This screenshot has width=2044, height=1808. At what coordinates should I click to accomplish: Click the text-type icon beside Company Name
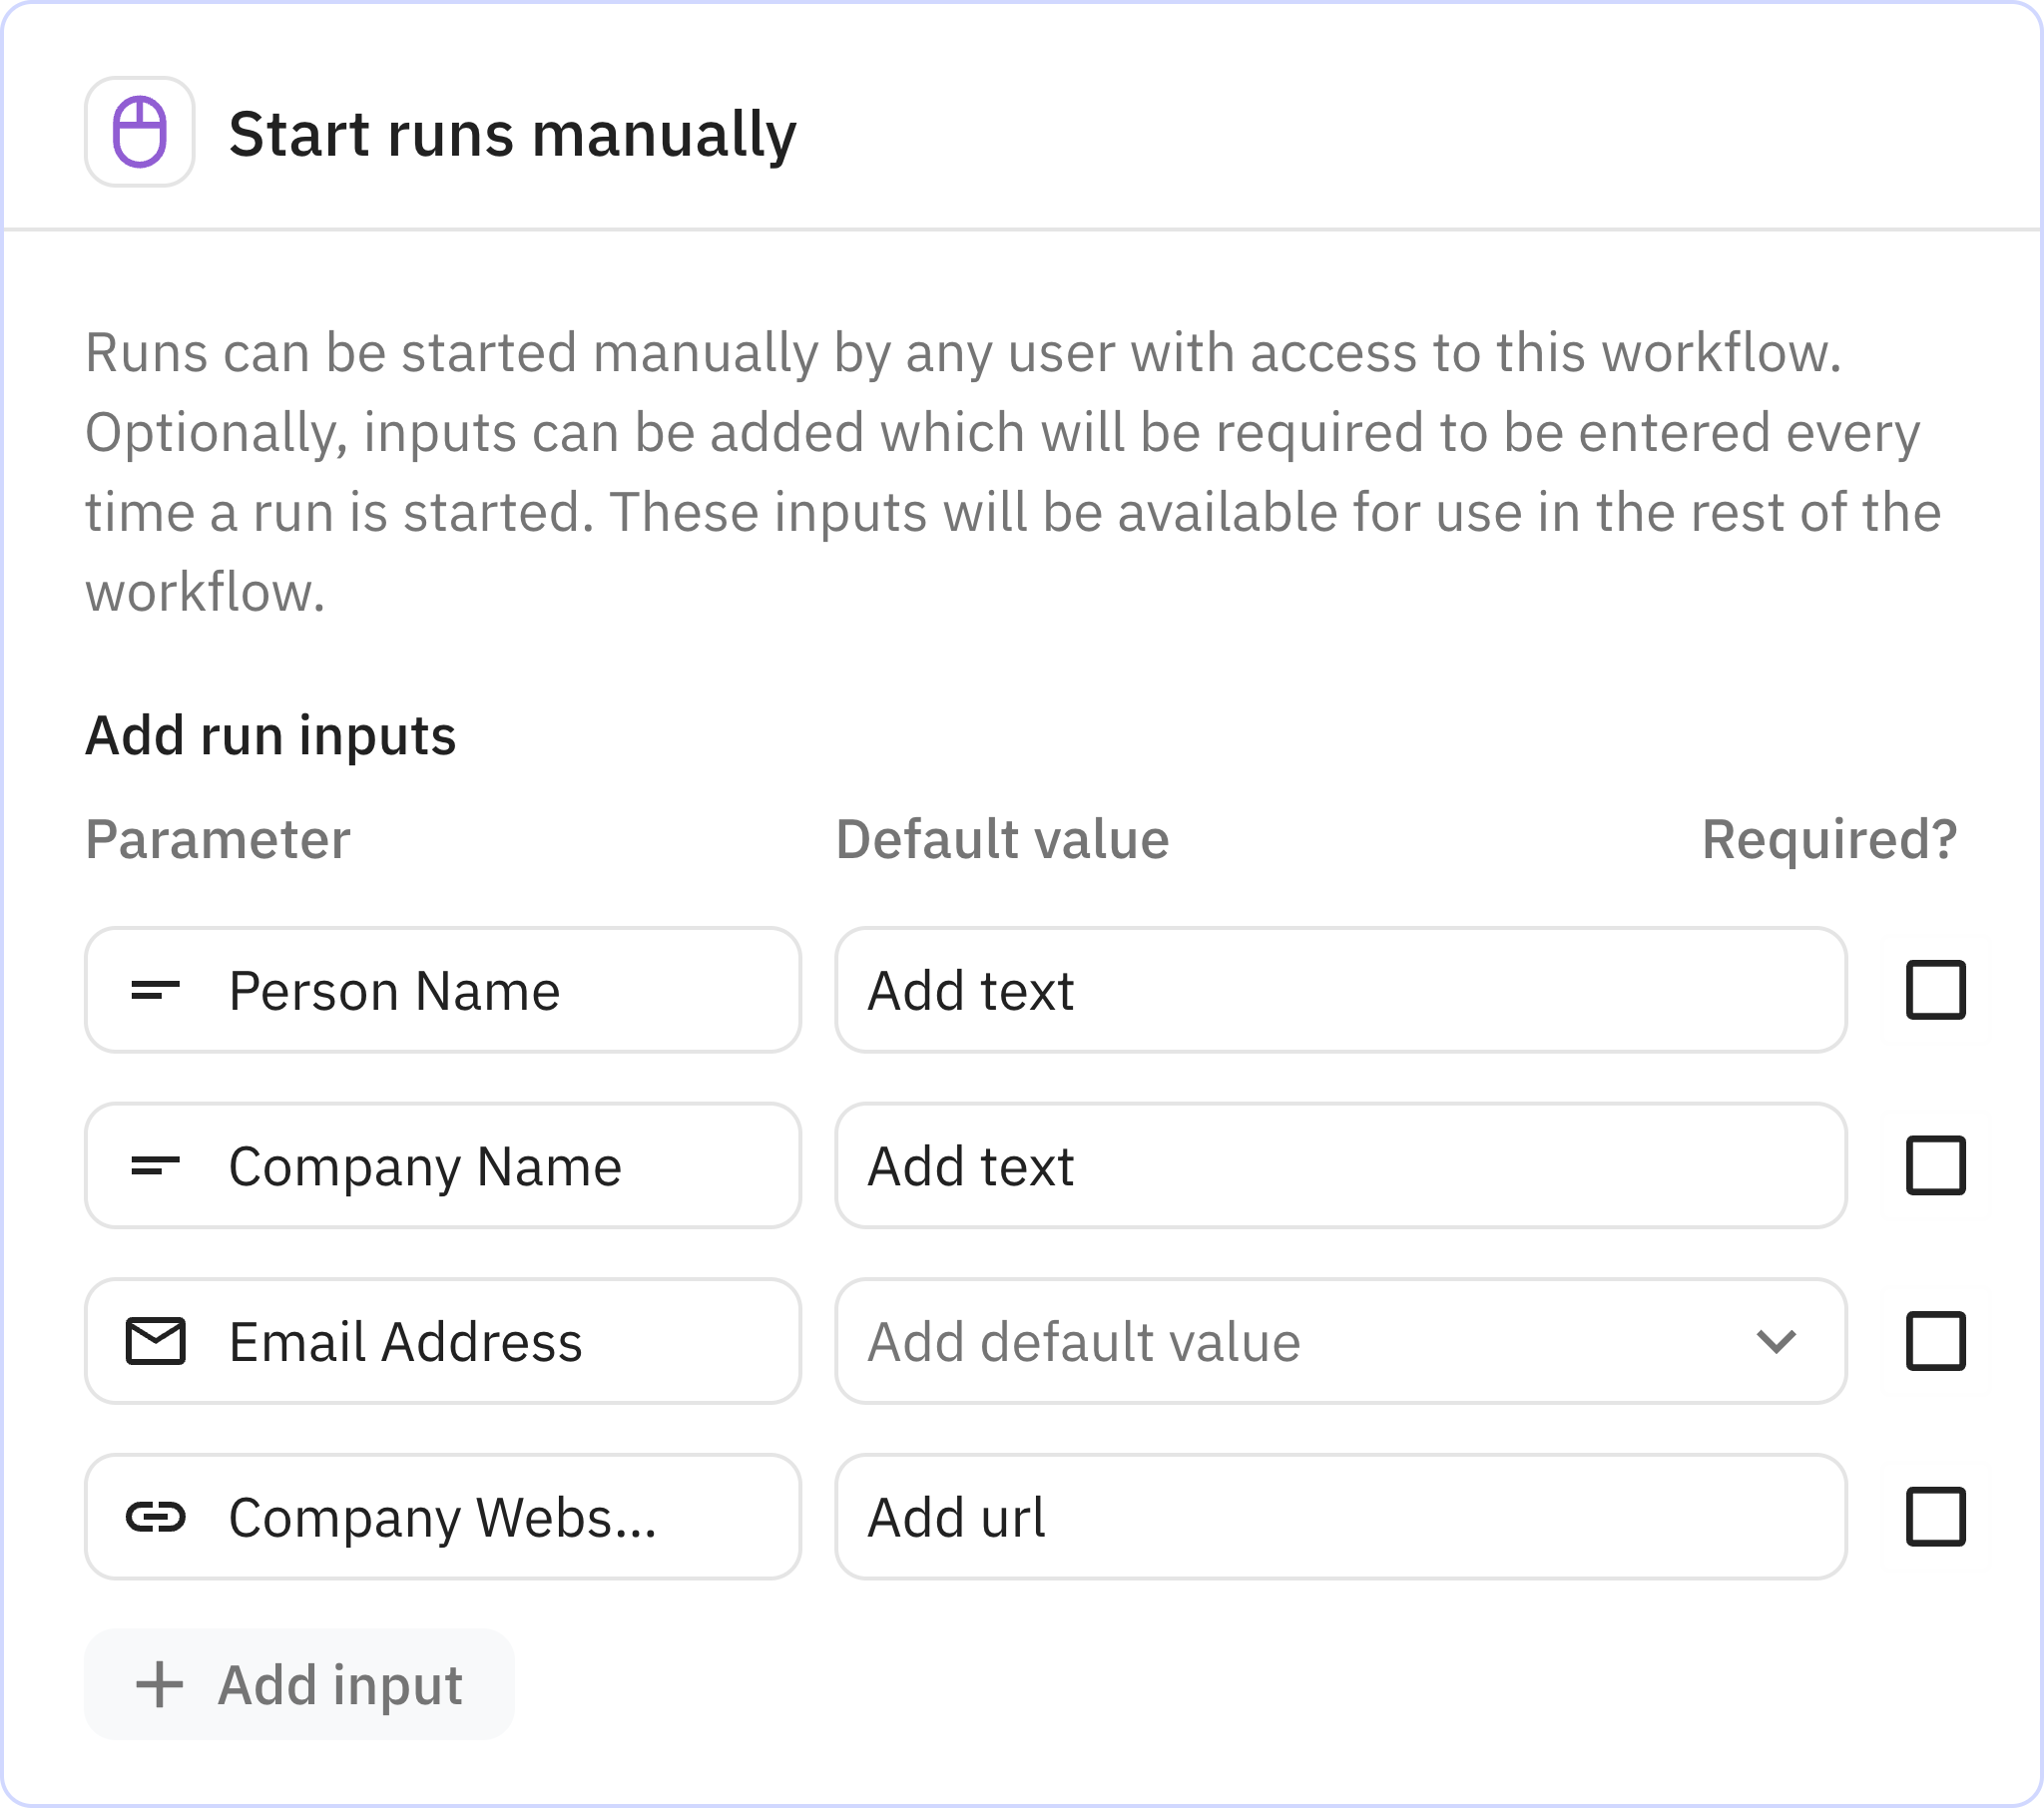pos(155,1165)
